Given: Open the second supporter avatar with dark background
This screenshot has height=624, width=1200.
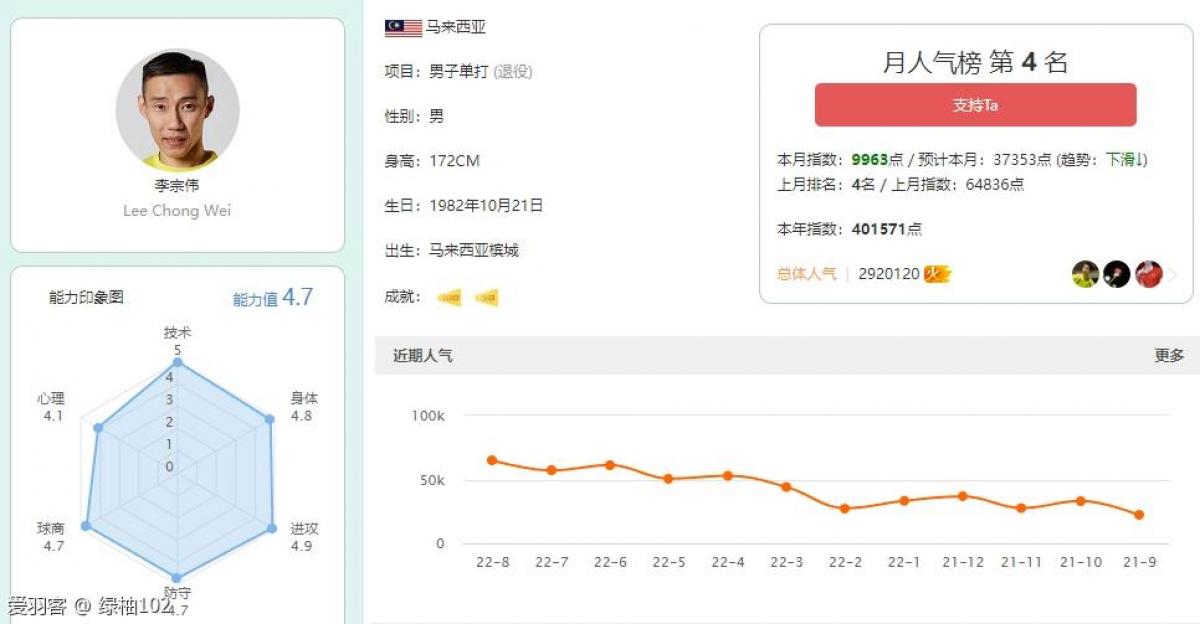Looking at the screenshot, I should coord(1117,274).
